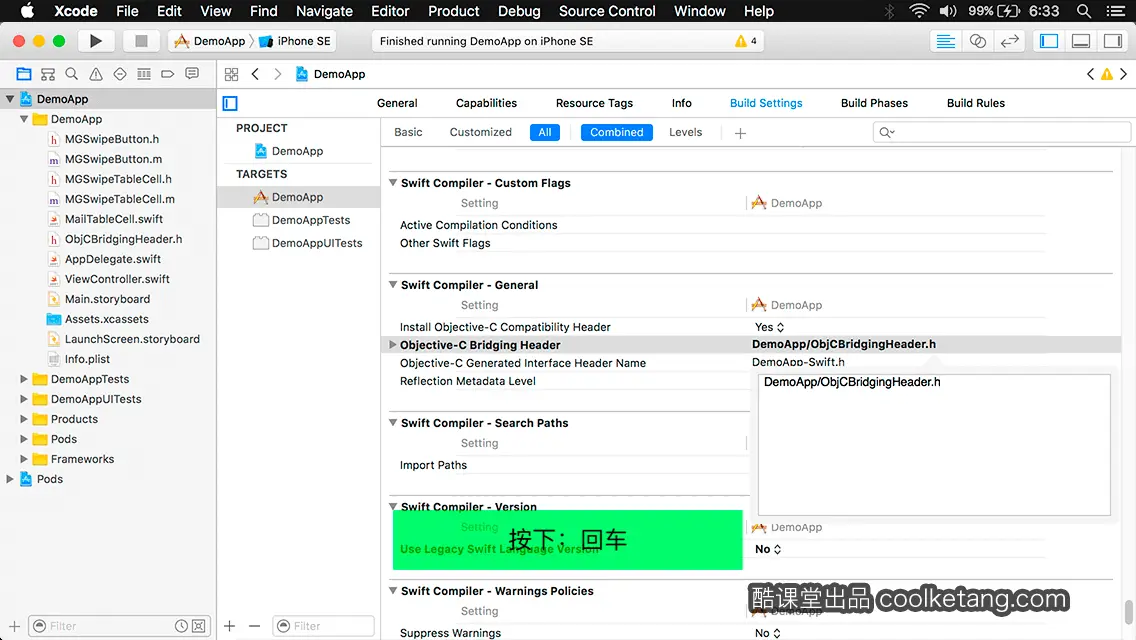The width and height of the screenshot is (1136, 640).
Task: Select the Customized settings filter
Action: (480, 132)
